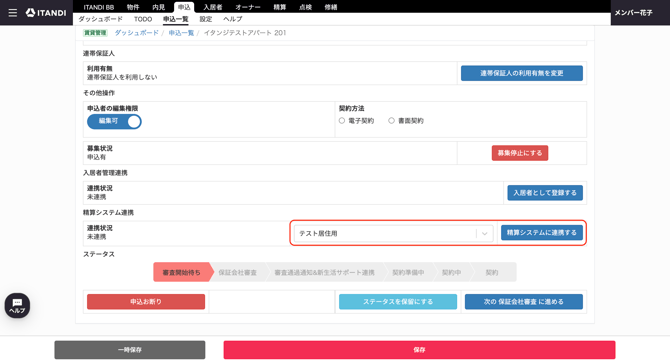Select 契約準備中 status step
The image size is (670, 362).
[x=408, y=272]
